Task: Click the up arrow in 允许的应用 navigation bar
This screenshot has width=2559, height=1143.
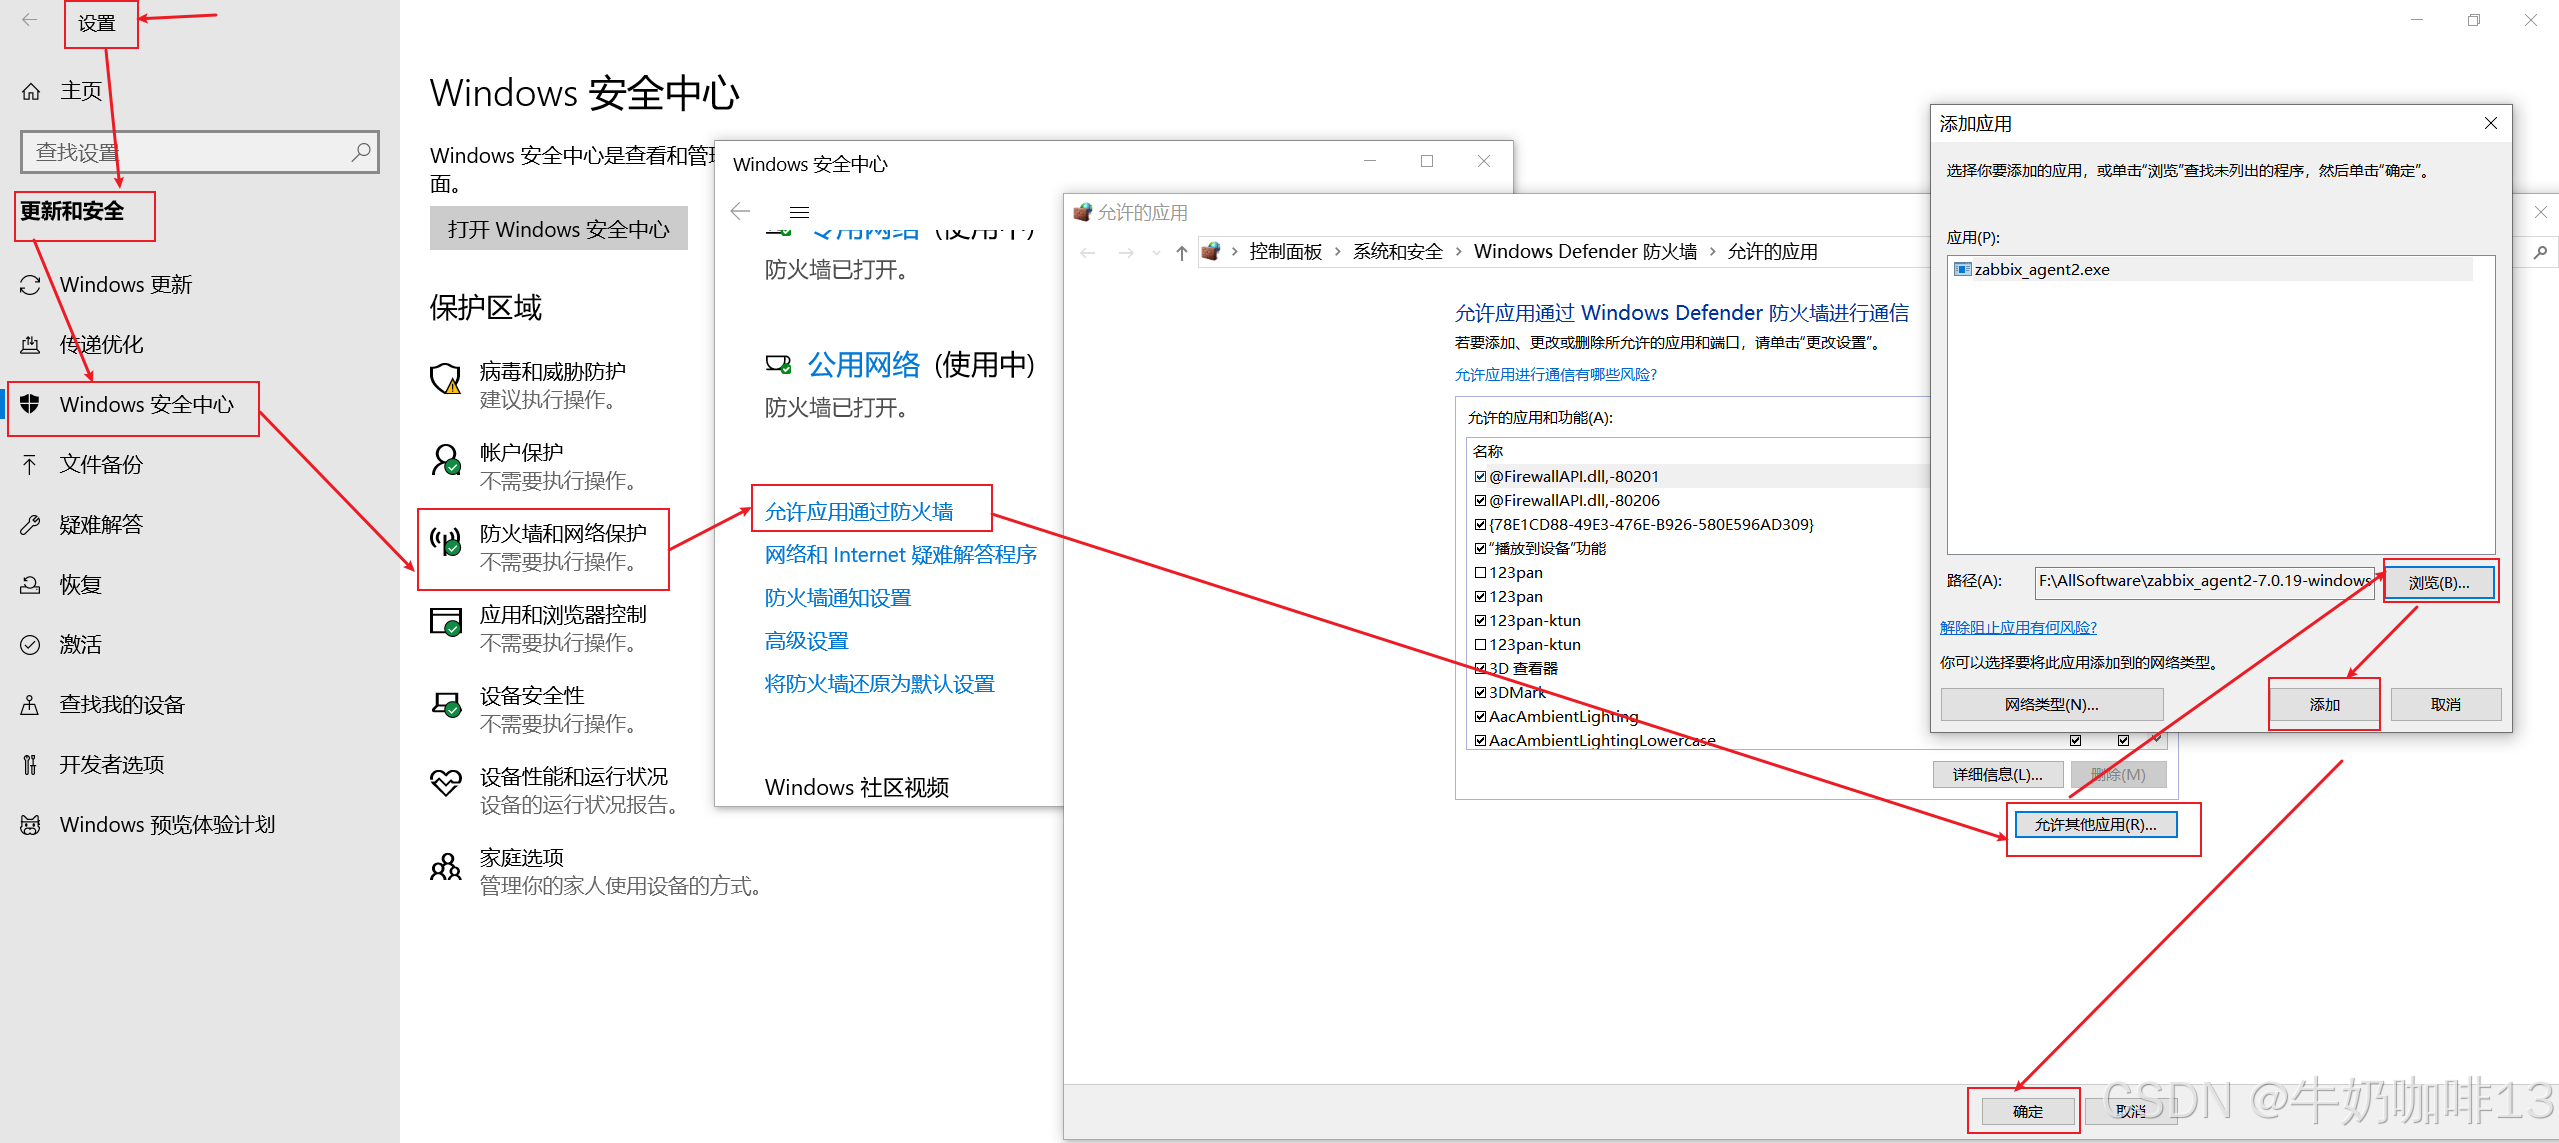Action: tap(1181, 253)
